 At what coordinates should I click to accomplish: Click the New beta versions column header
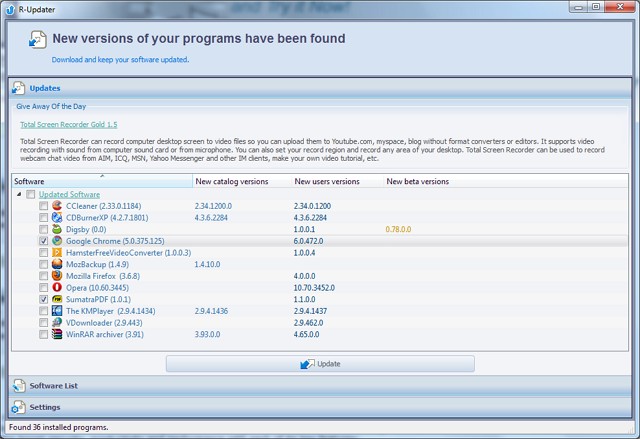[x=418, y=181]
